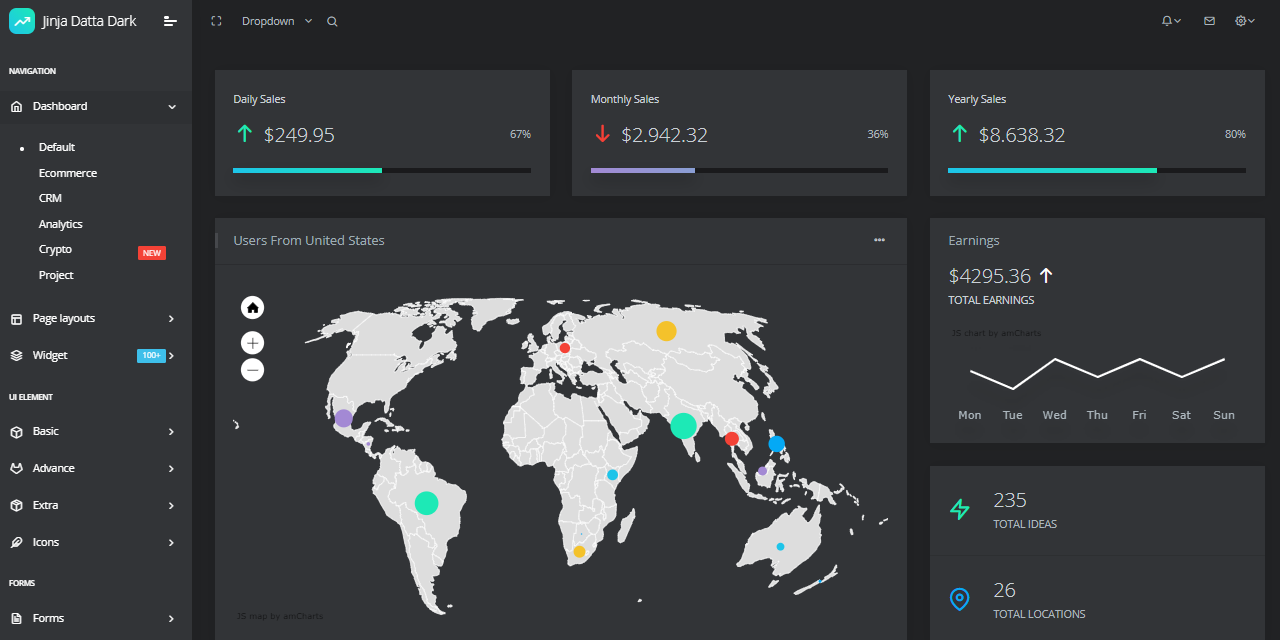Viewport: 1280px width, 640px height.
Task: Click the Total Ideas lightning icon
Action: 959,509
